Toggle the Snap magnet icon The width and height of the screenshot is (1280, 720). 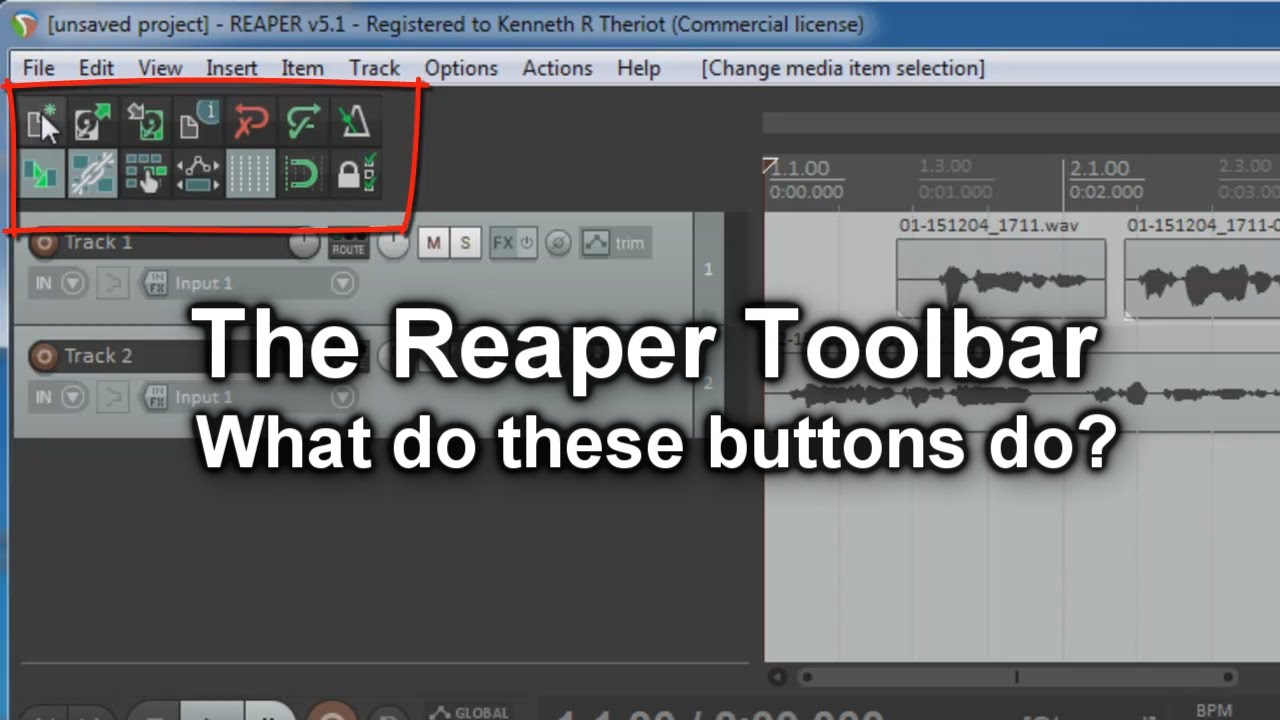pyautogui.click(x=302, y=174)
